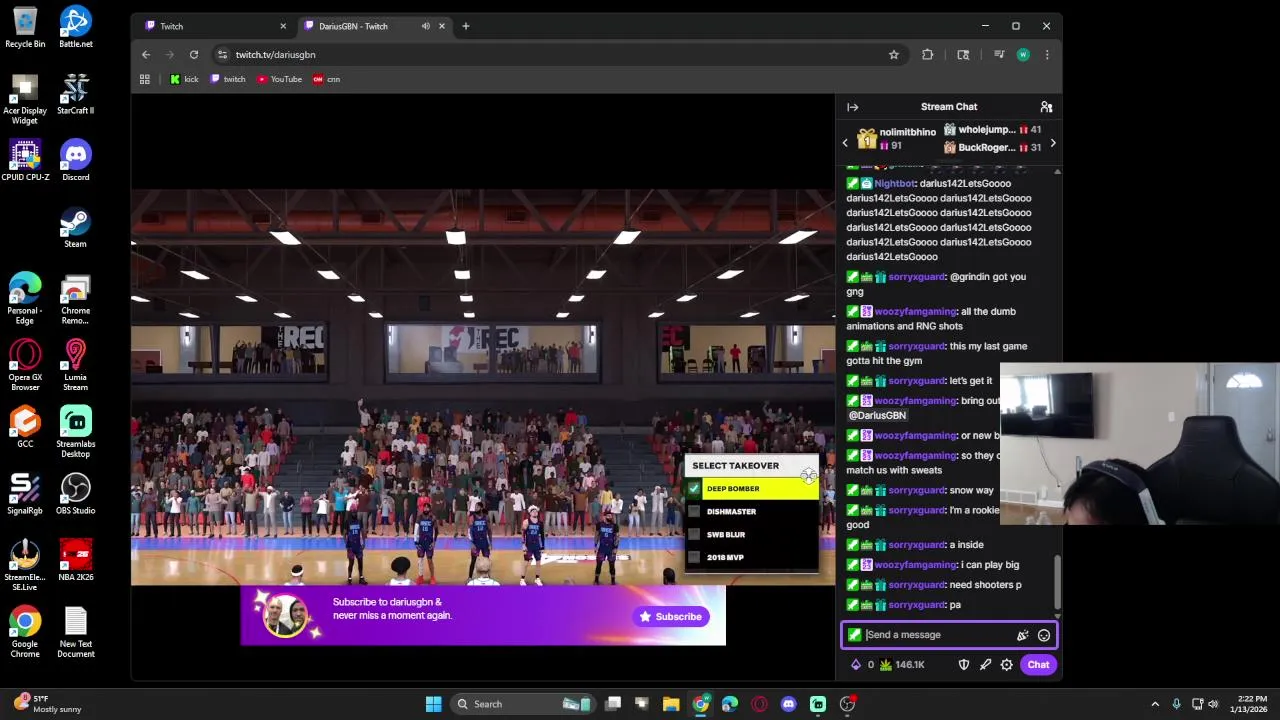Screen dimensions: 1280x720
Task: Open Chrome profile avatar
Action: click(1023, 55)
